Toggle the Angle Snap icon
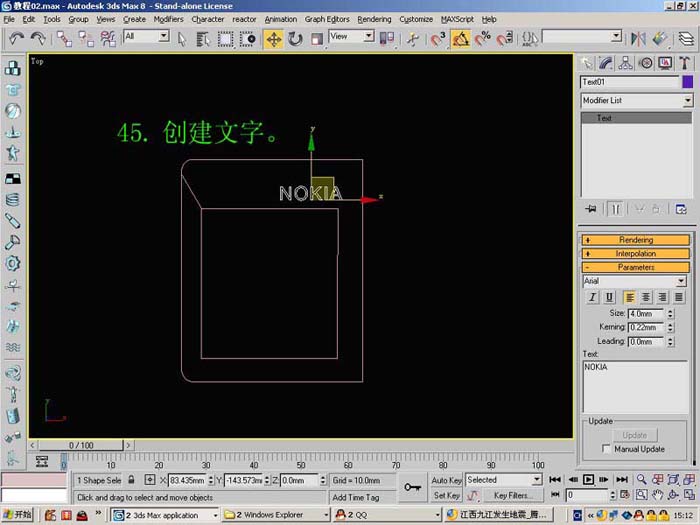 click(460, 39)
